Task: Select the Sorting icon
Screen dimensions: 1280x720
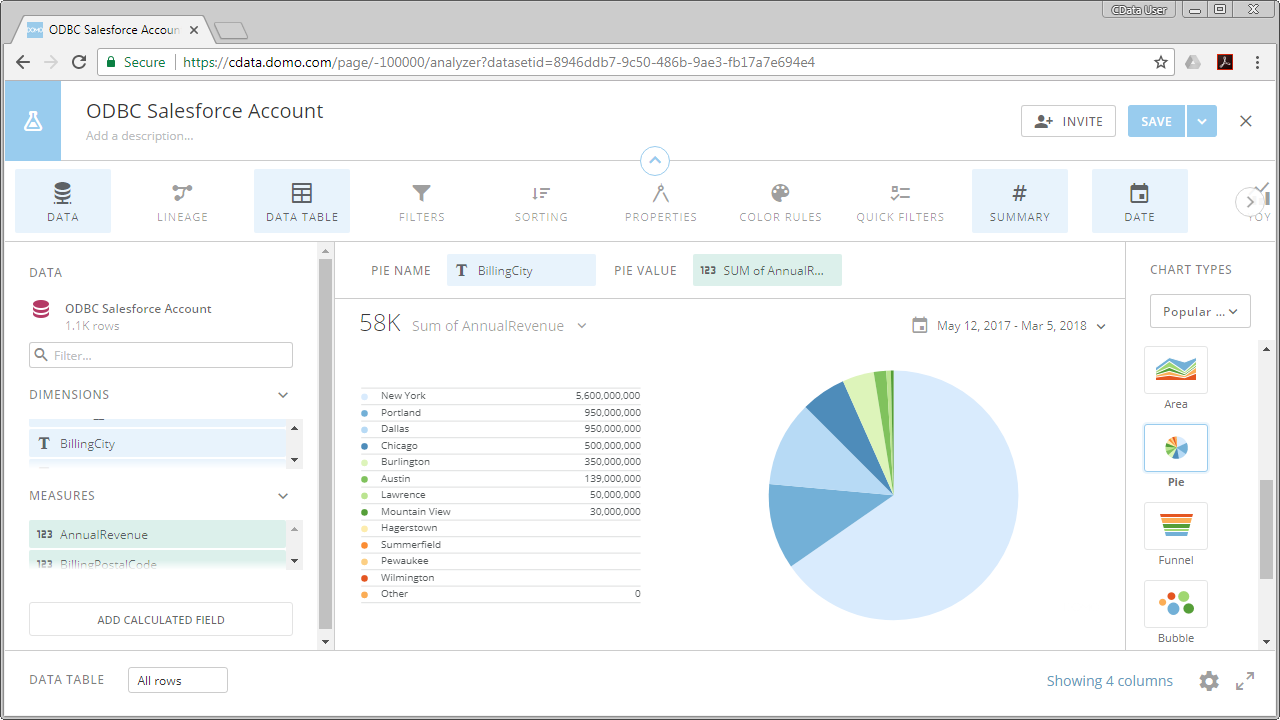Action: [x=541, y=200]
